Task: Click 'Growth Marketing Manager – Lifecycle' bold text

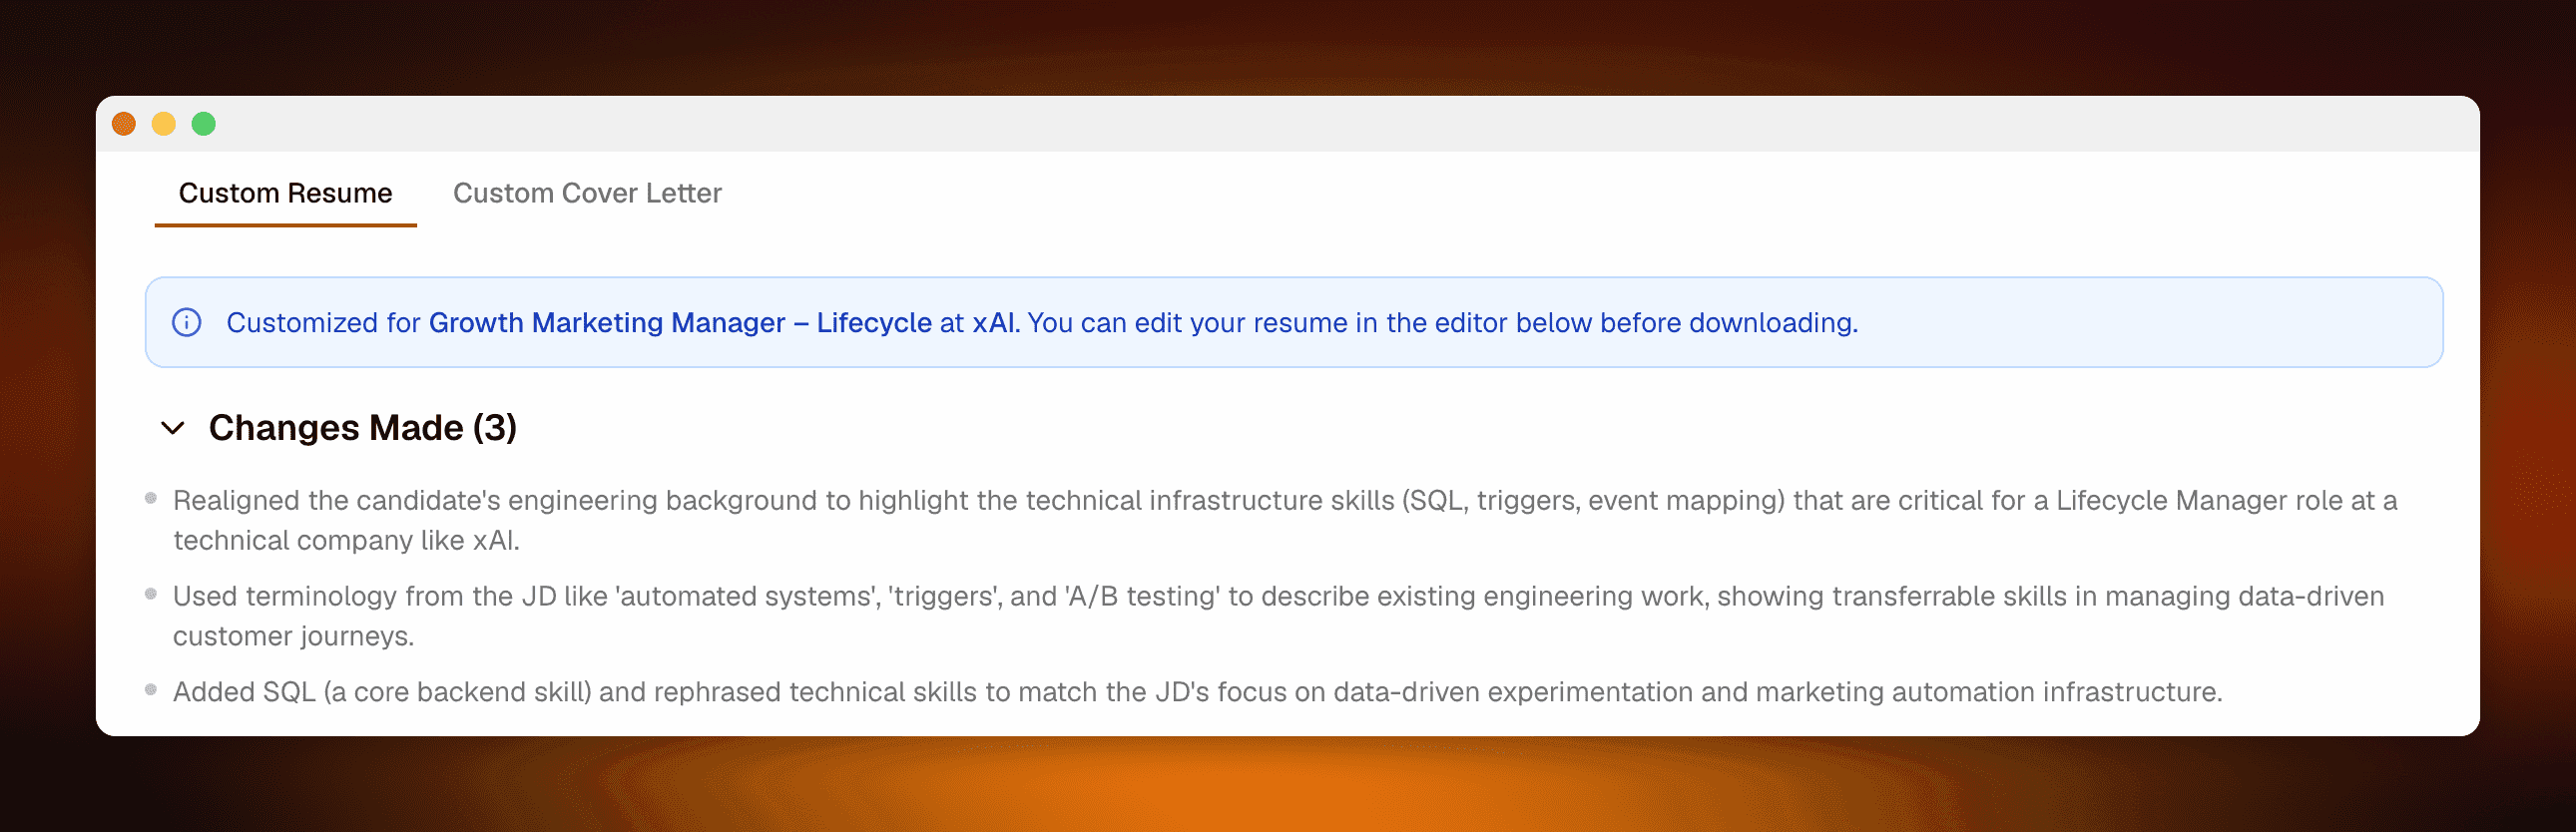Action: tap(680, 322)
